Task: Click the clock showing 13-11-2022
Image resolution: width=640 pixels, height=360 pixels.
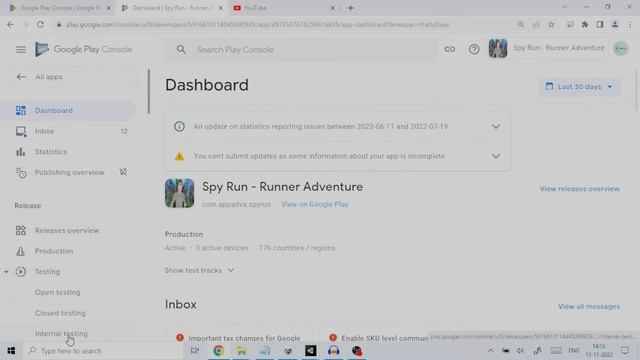Action: click(599, 351)
